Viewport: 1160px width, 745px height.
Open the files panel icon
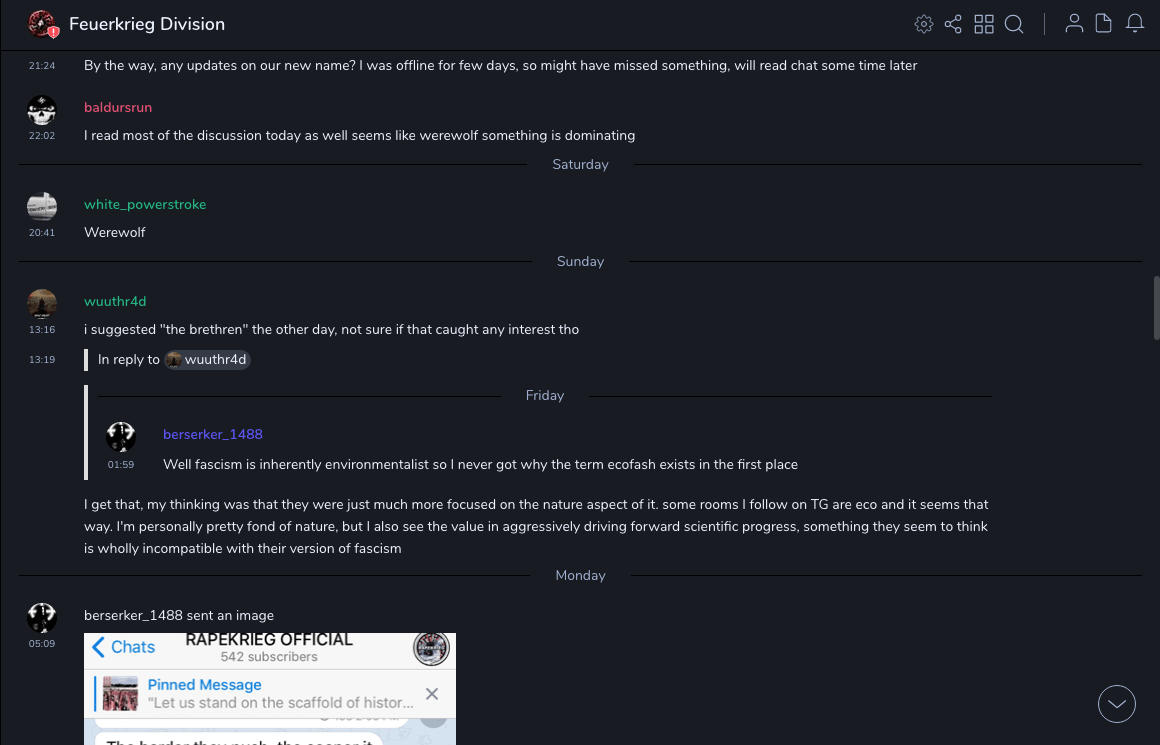[x=1104, y=24]
